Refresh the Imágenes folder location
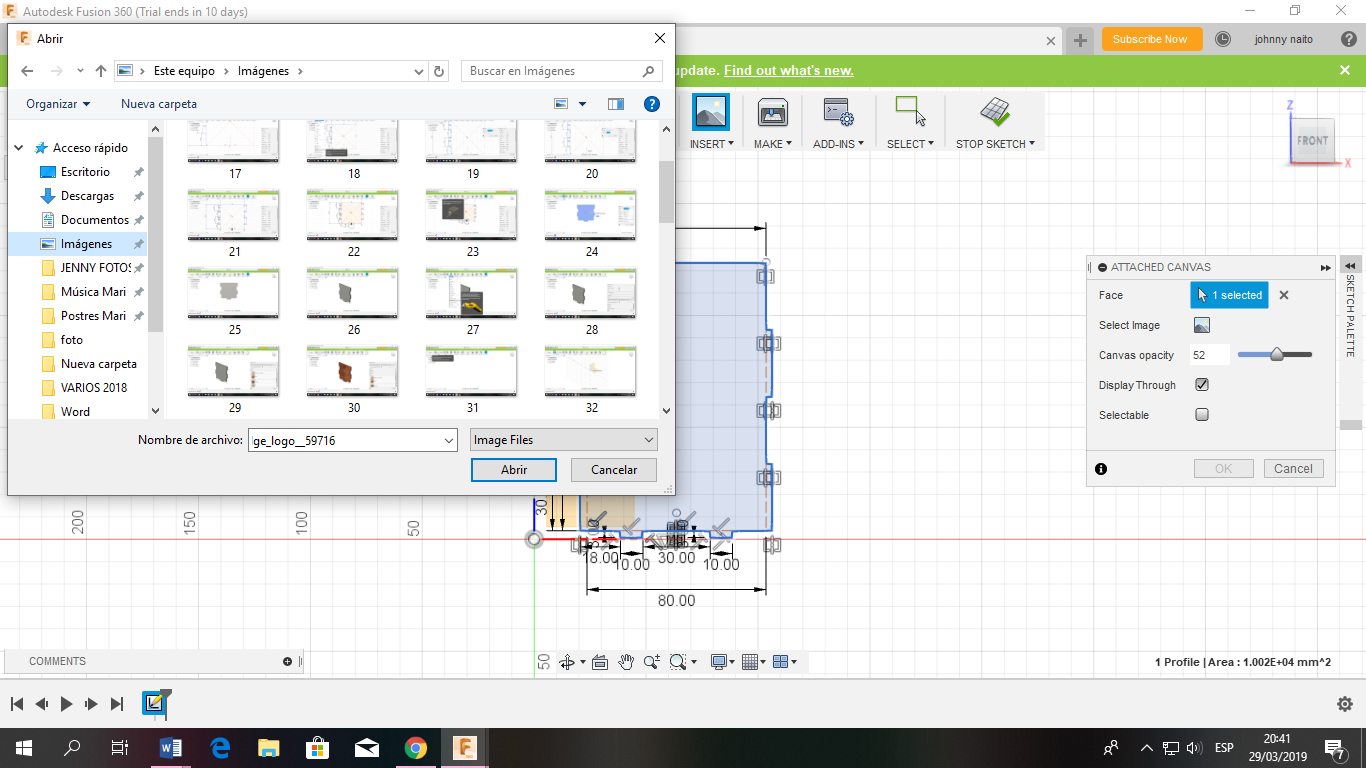Screen dimensions: 1366x768 [x=439, y=71]
